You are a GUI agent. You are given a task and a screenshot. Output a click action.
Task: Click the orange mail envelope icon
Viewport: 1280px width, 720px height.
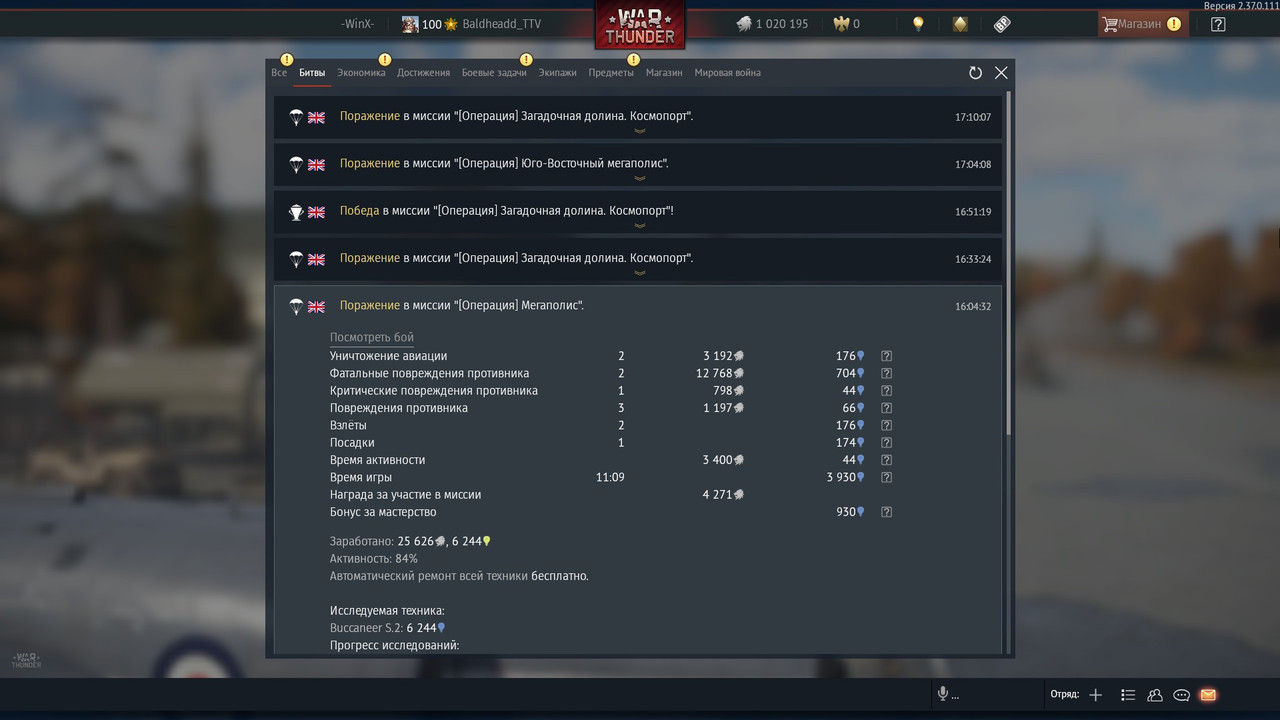(1208, 695)
